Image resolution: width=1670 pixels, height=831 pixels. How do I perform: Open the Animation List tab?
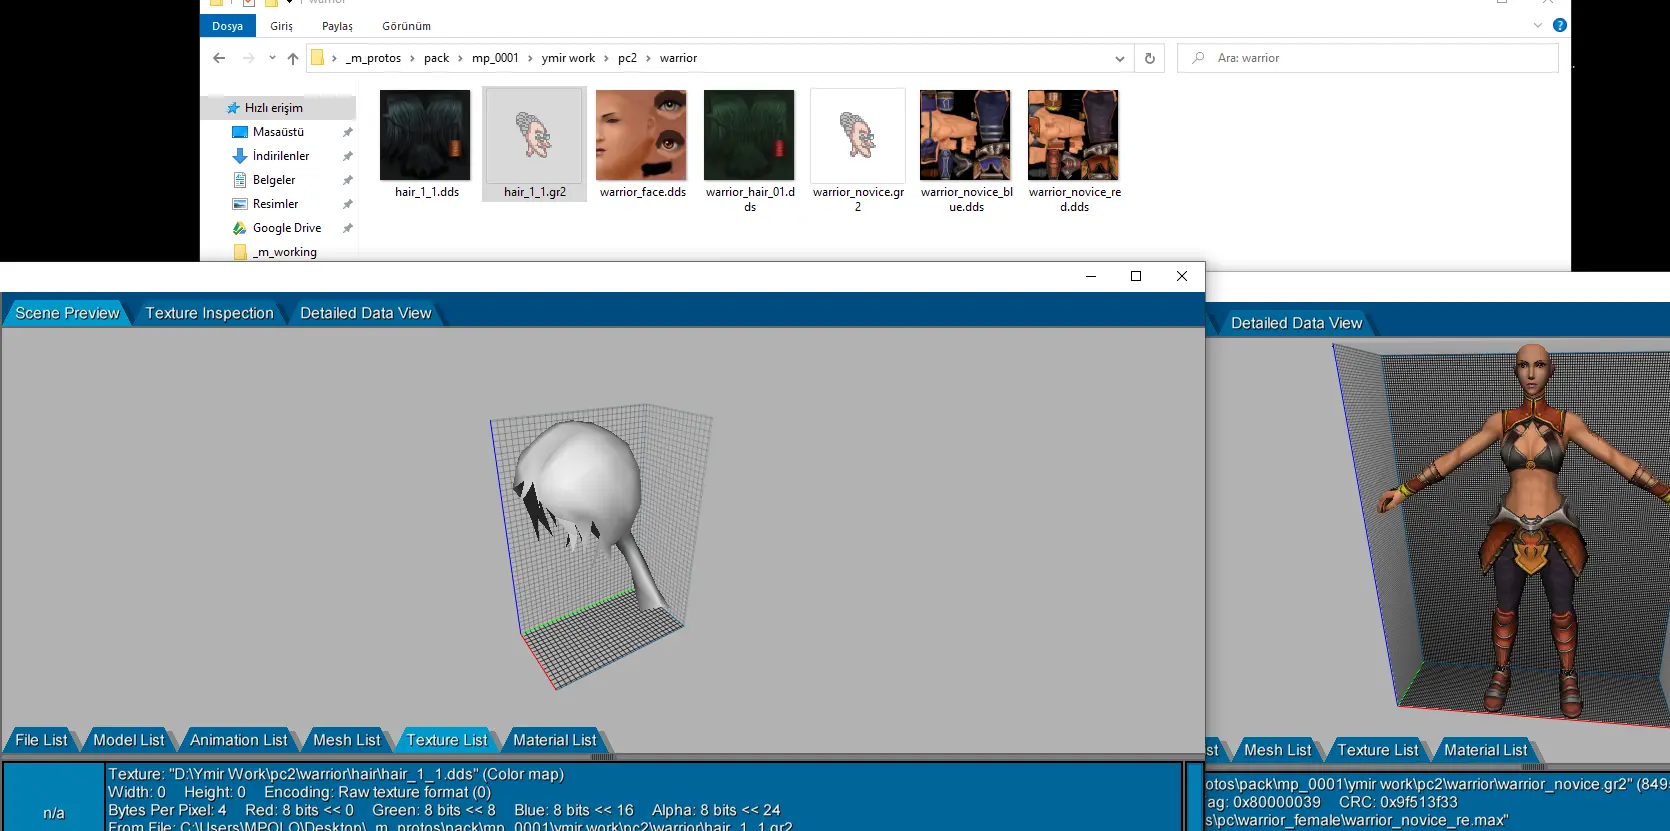(x=238, y=740)
